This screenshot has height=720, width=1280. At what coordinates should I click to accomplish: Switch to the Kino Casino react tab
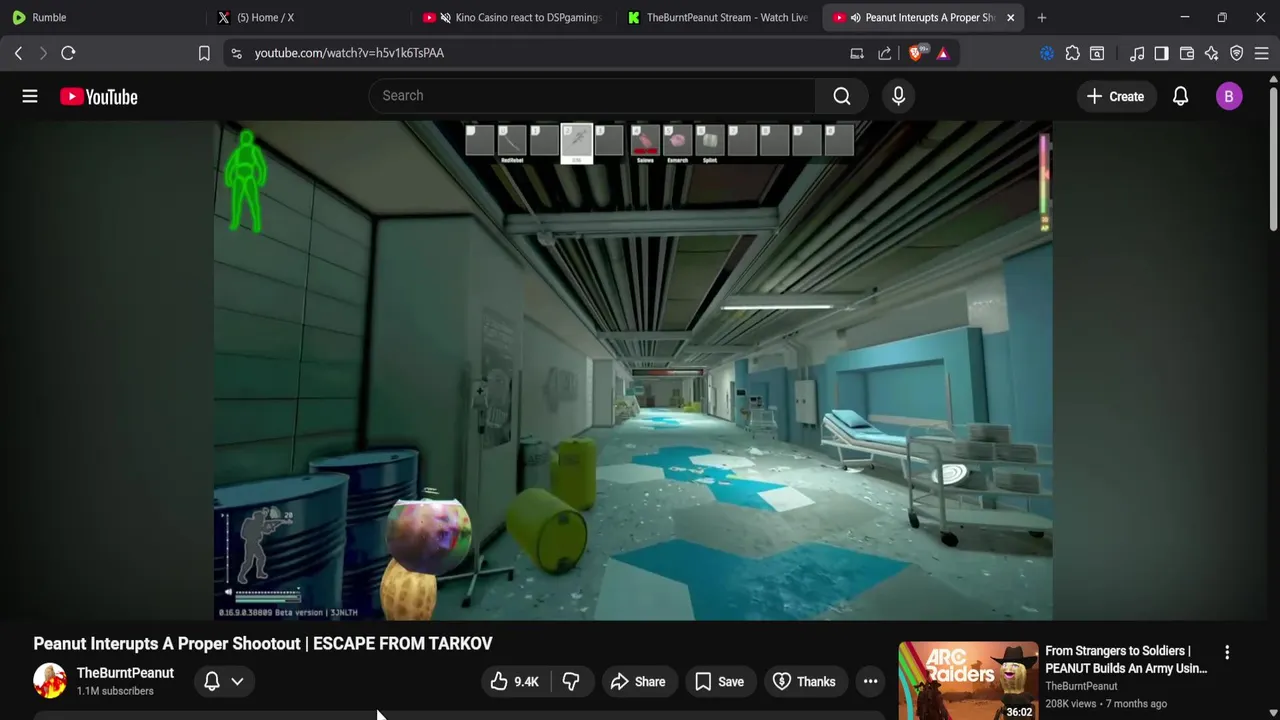tap(513, 17)
